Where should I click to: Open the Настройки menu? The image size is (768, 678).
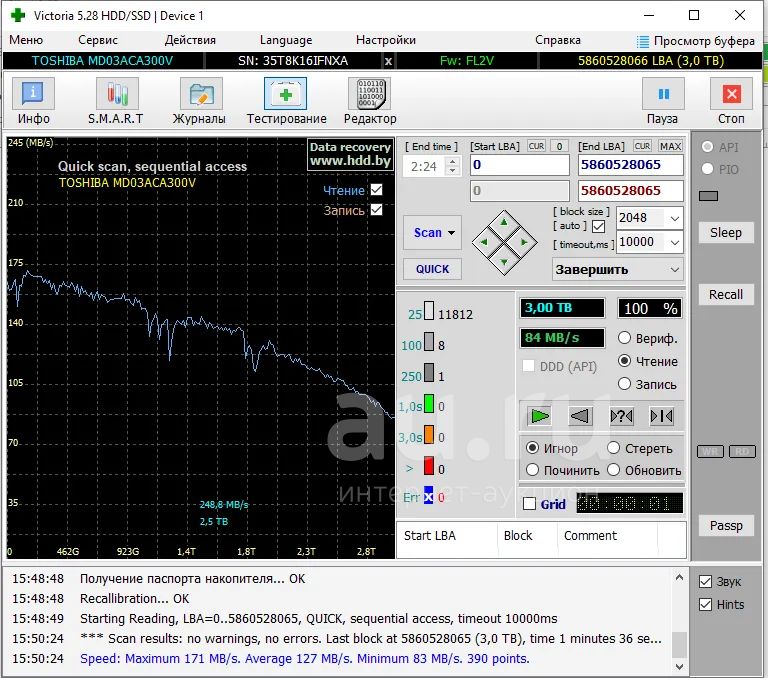pos(385,40)
